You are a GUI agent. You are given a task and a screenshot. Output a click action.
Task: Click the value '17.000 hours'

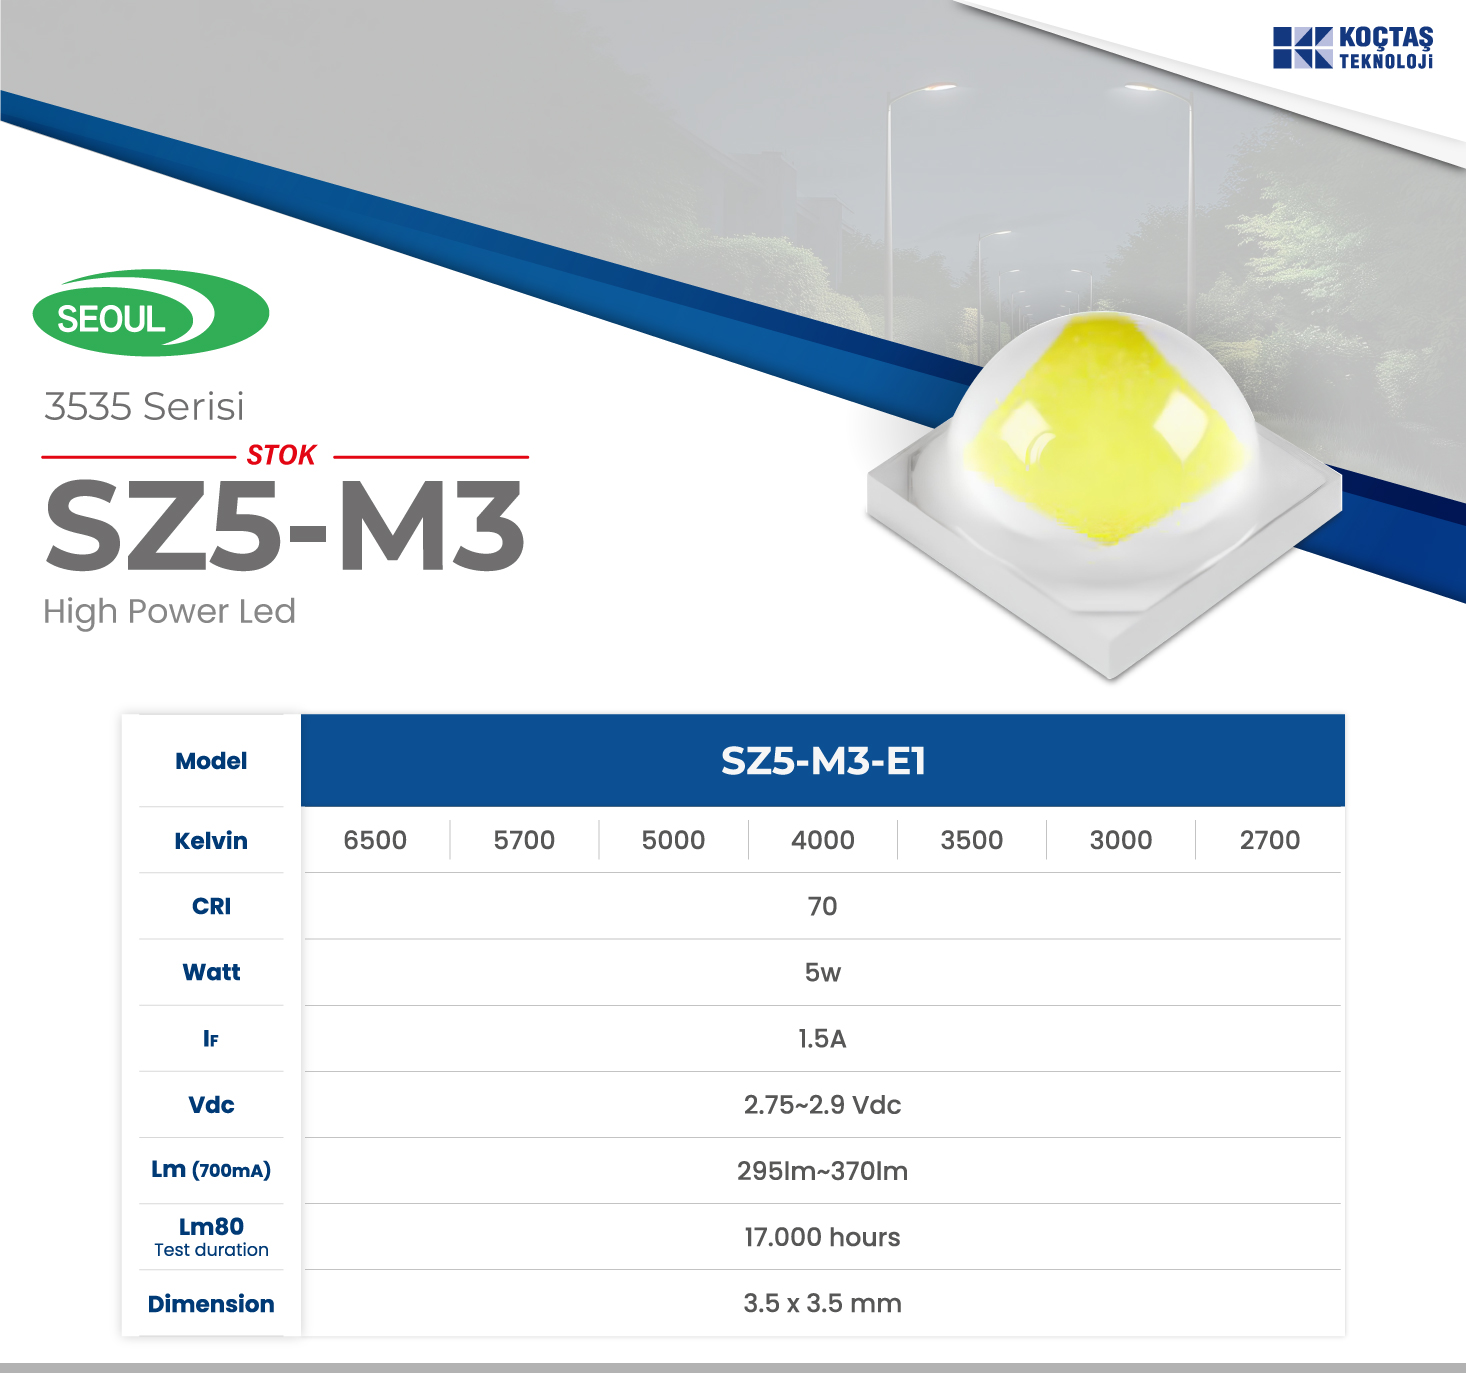pos(823,1238)
